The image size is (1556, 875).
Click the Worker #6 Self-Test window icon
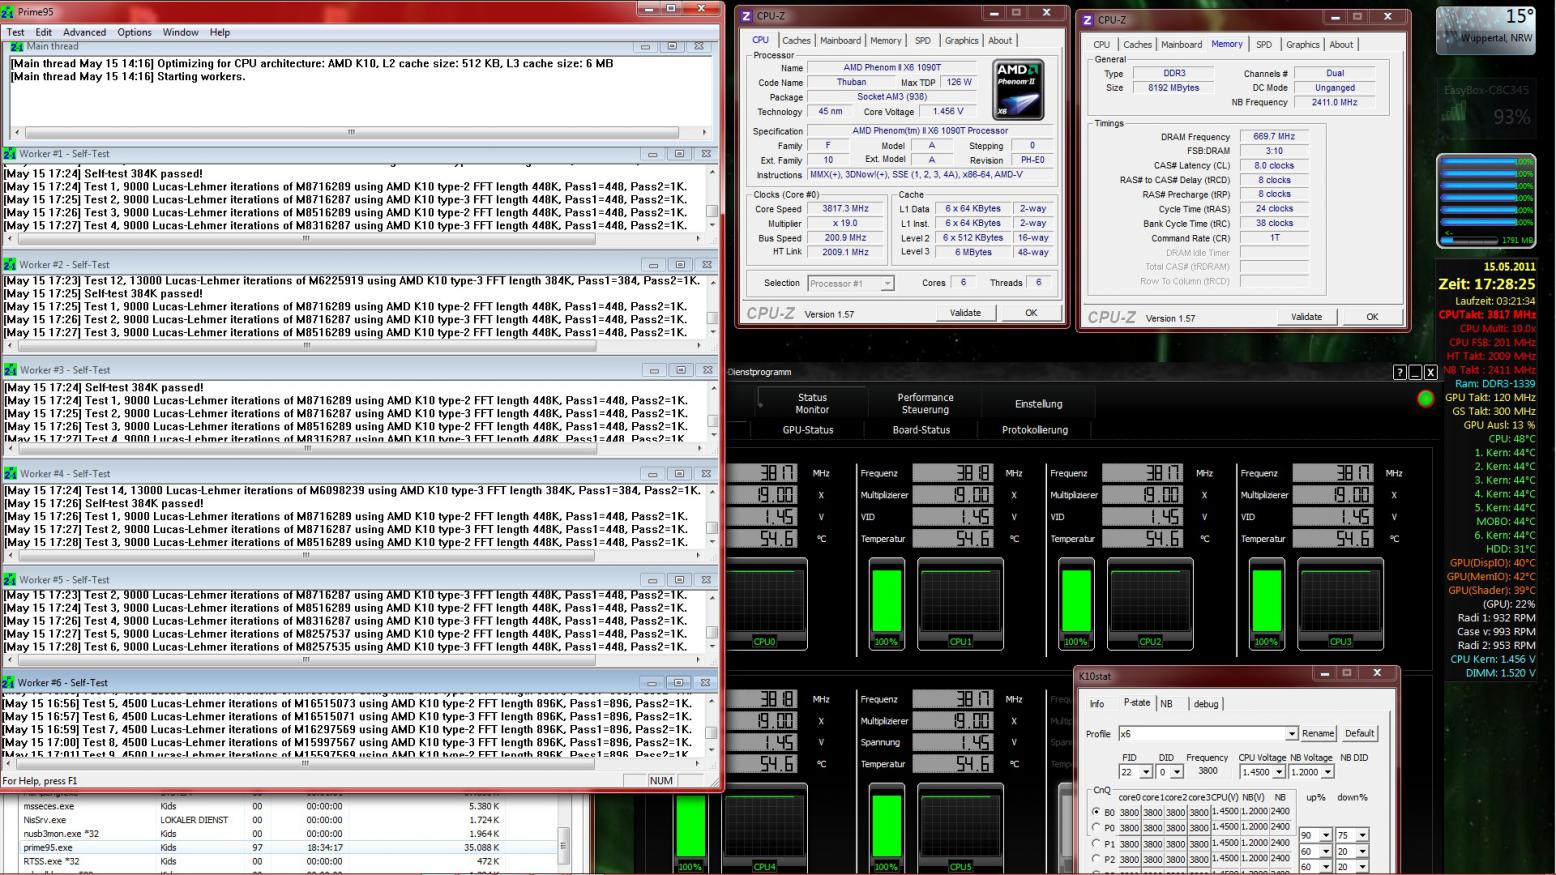[x=9, y=683]
